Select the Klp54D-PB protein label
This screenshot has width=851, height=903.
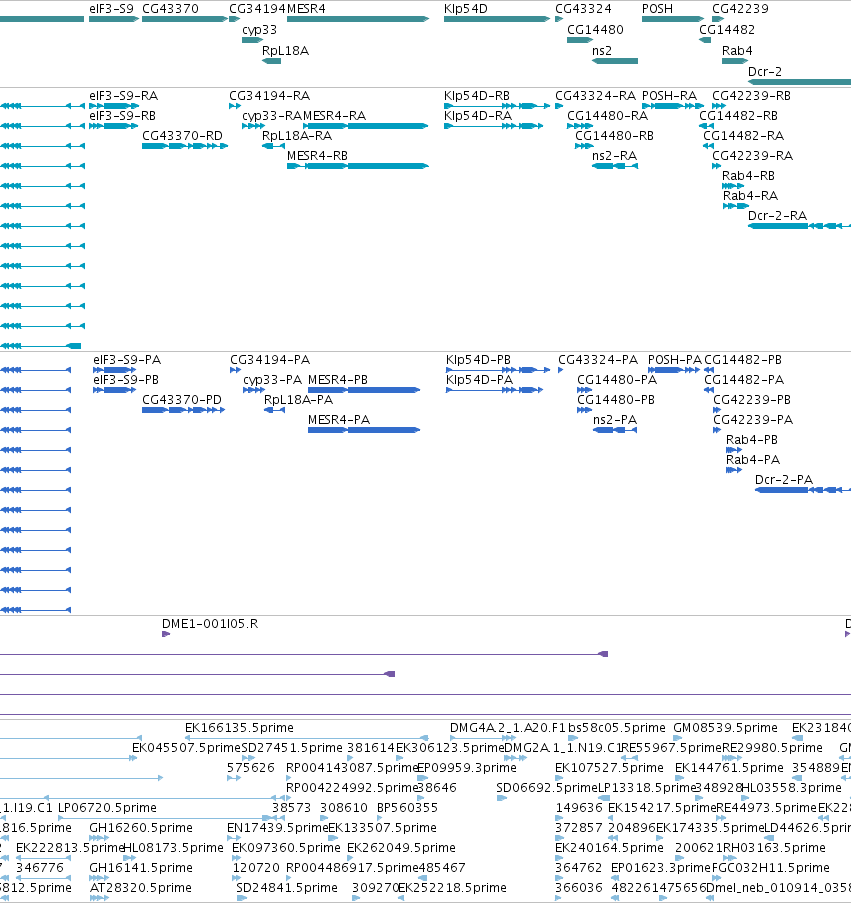click(x=478, y=360)
